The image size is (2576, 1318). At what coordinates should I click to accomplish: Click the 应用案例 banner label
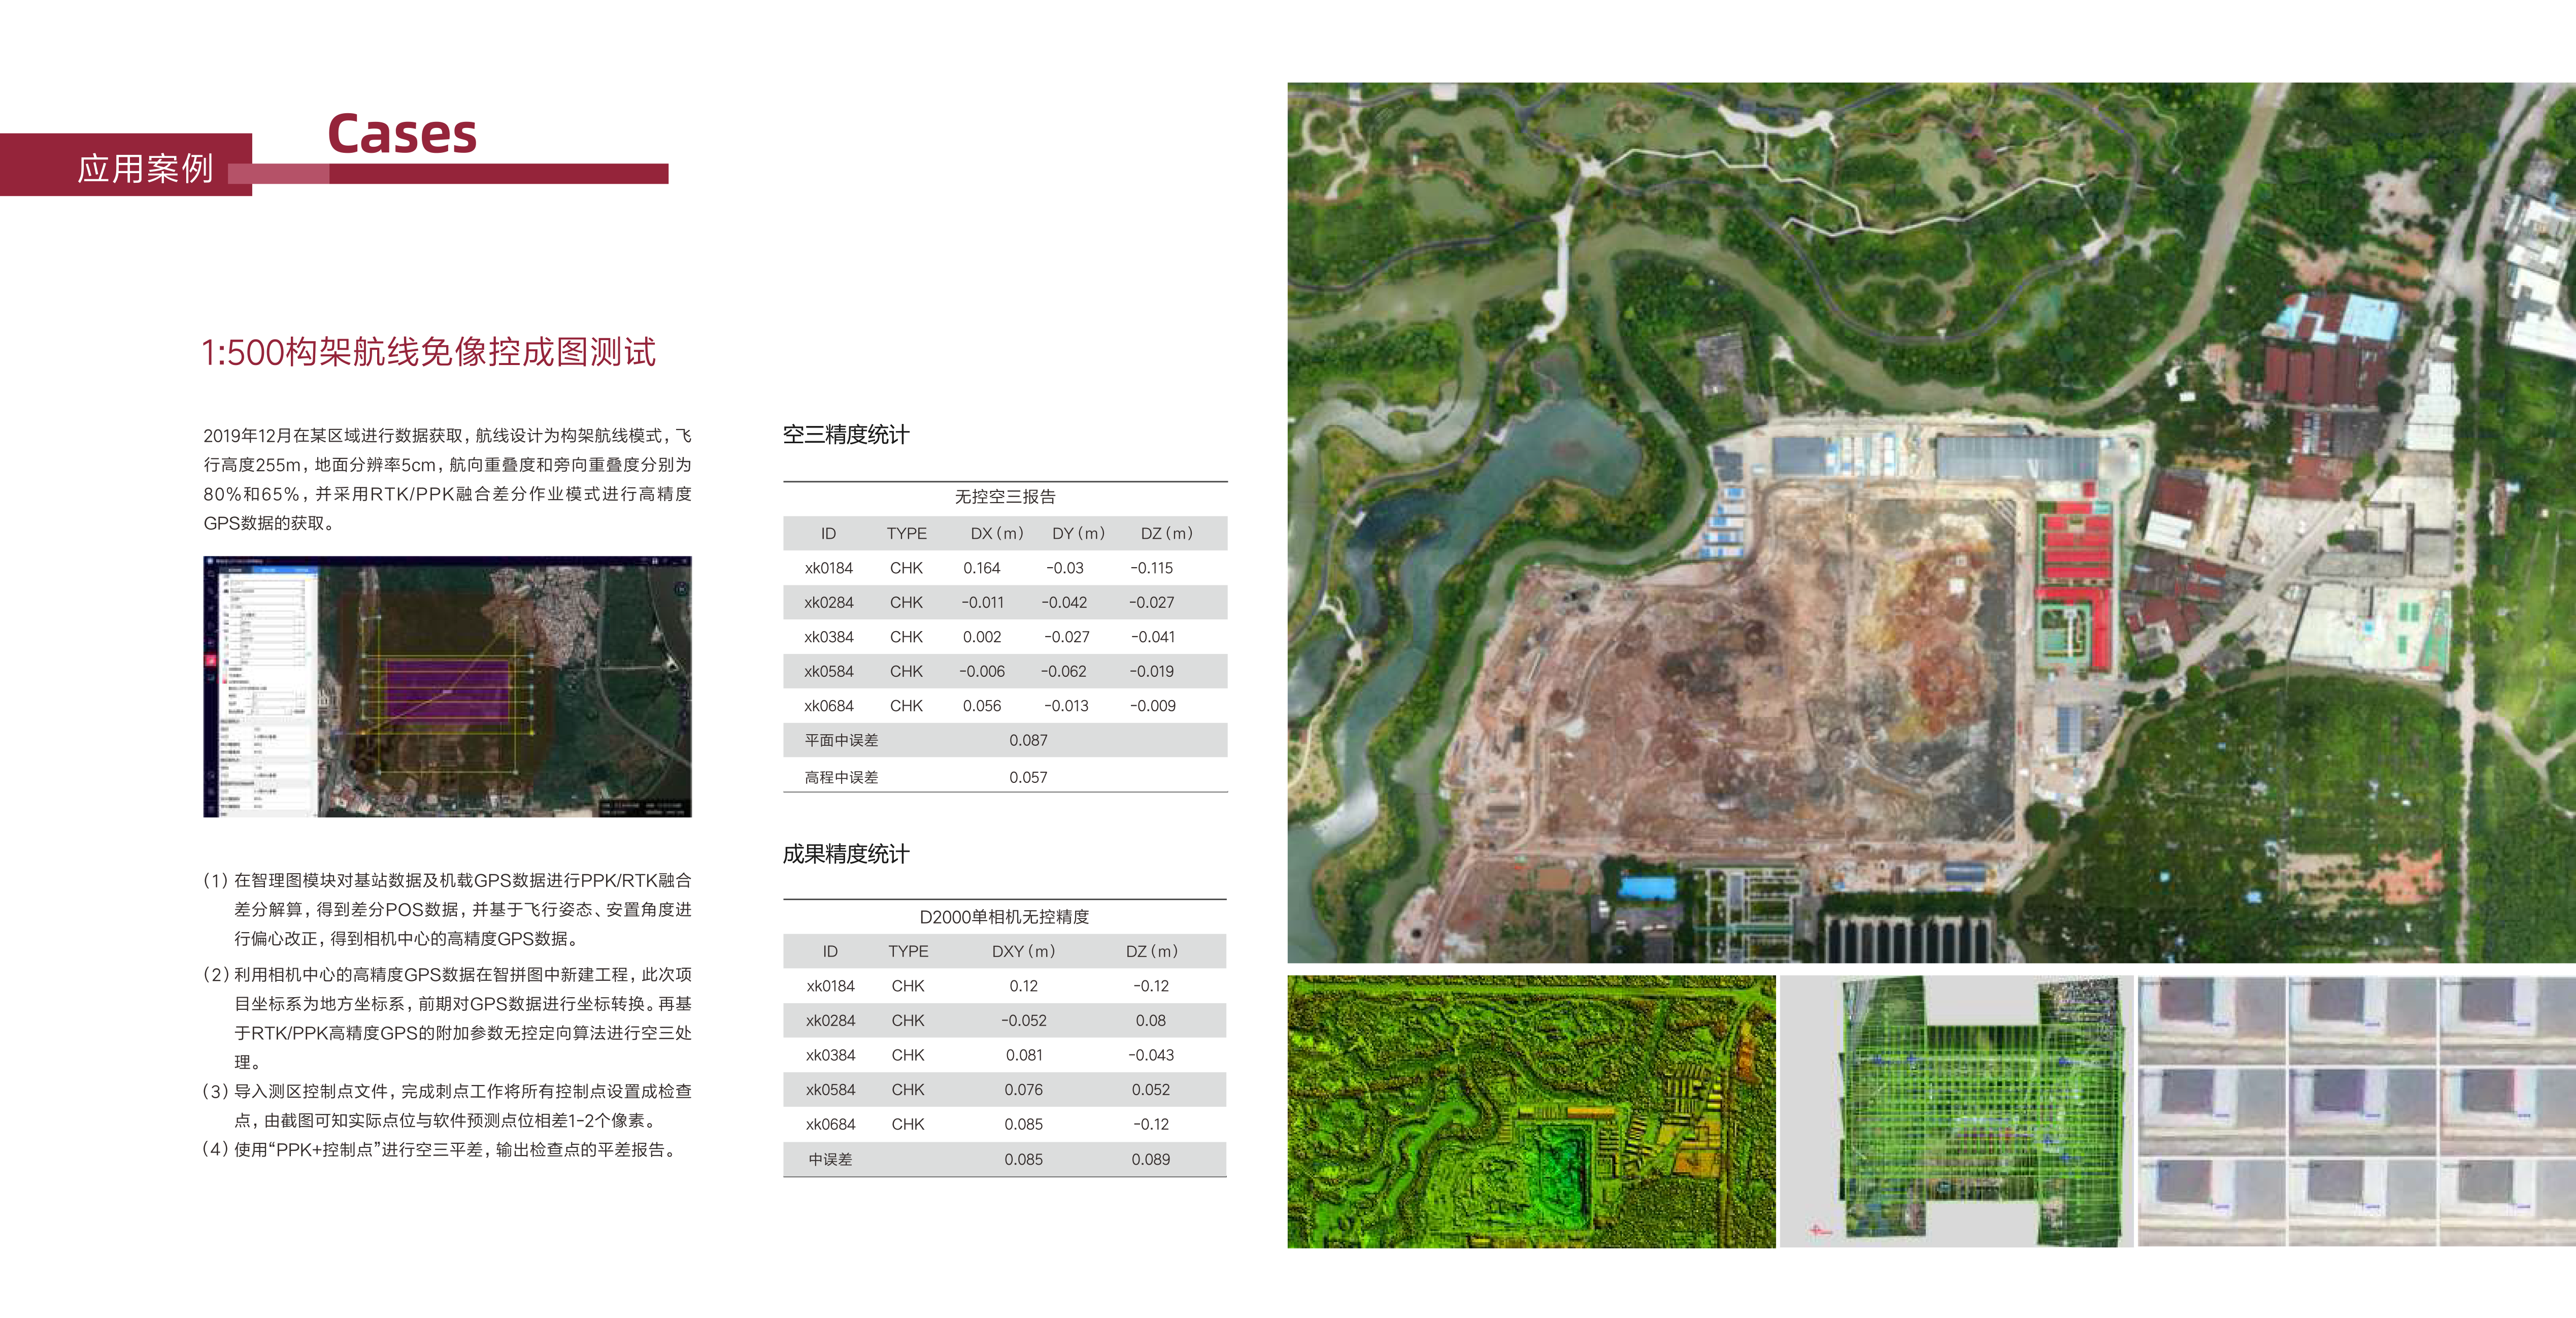[x=146, y=168]
